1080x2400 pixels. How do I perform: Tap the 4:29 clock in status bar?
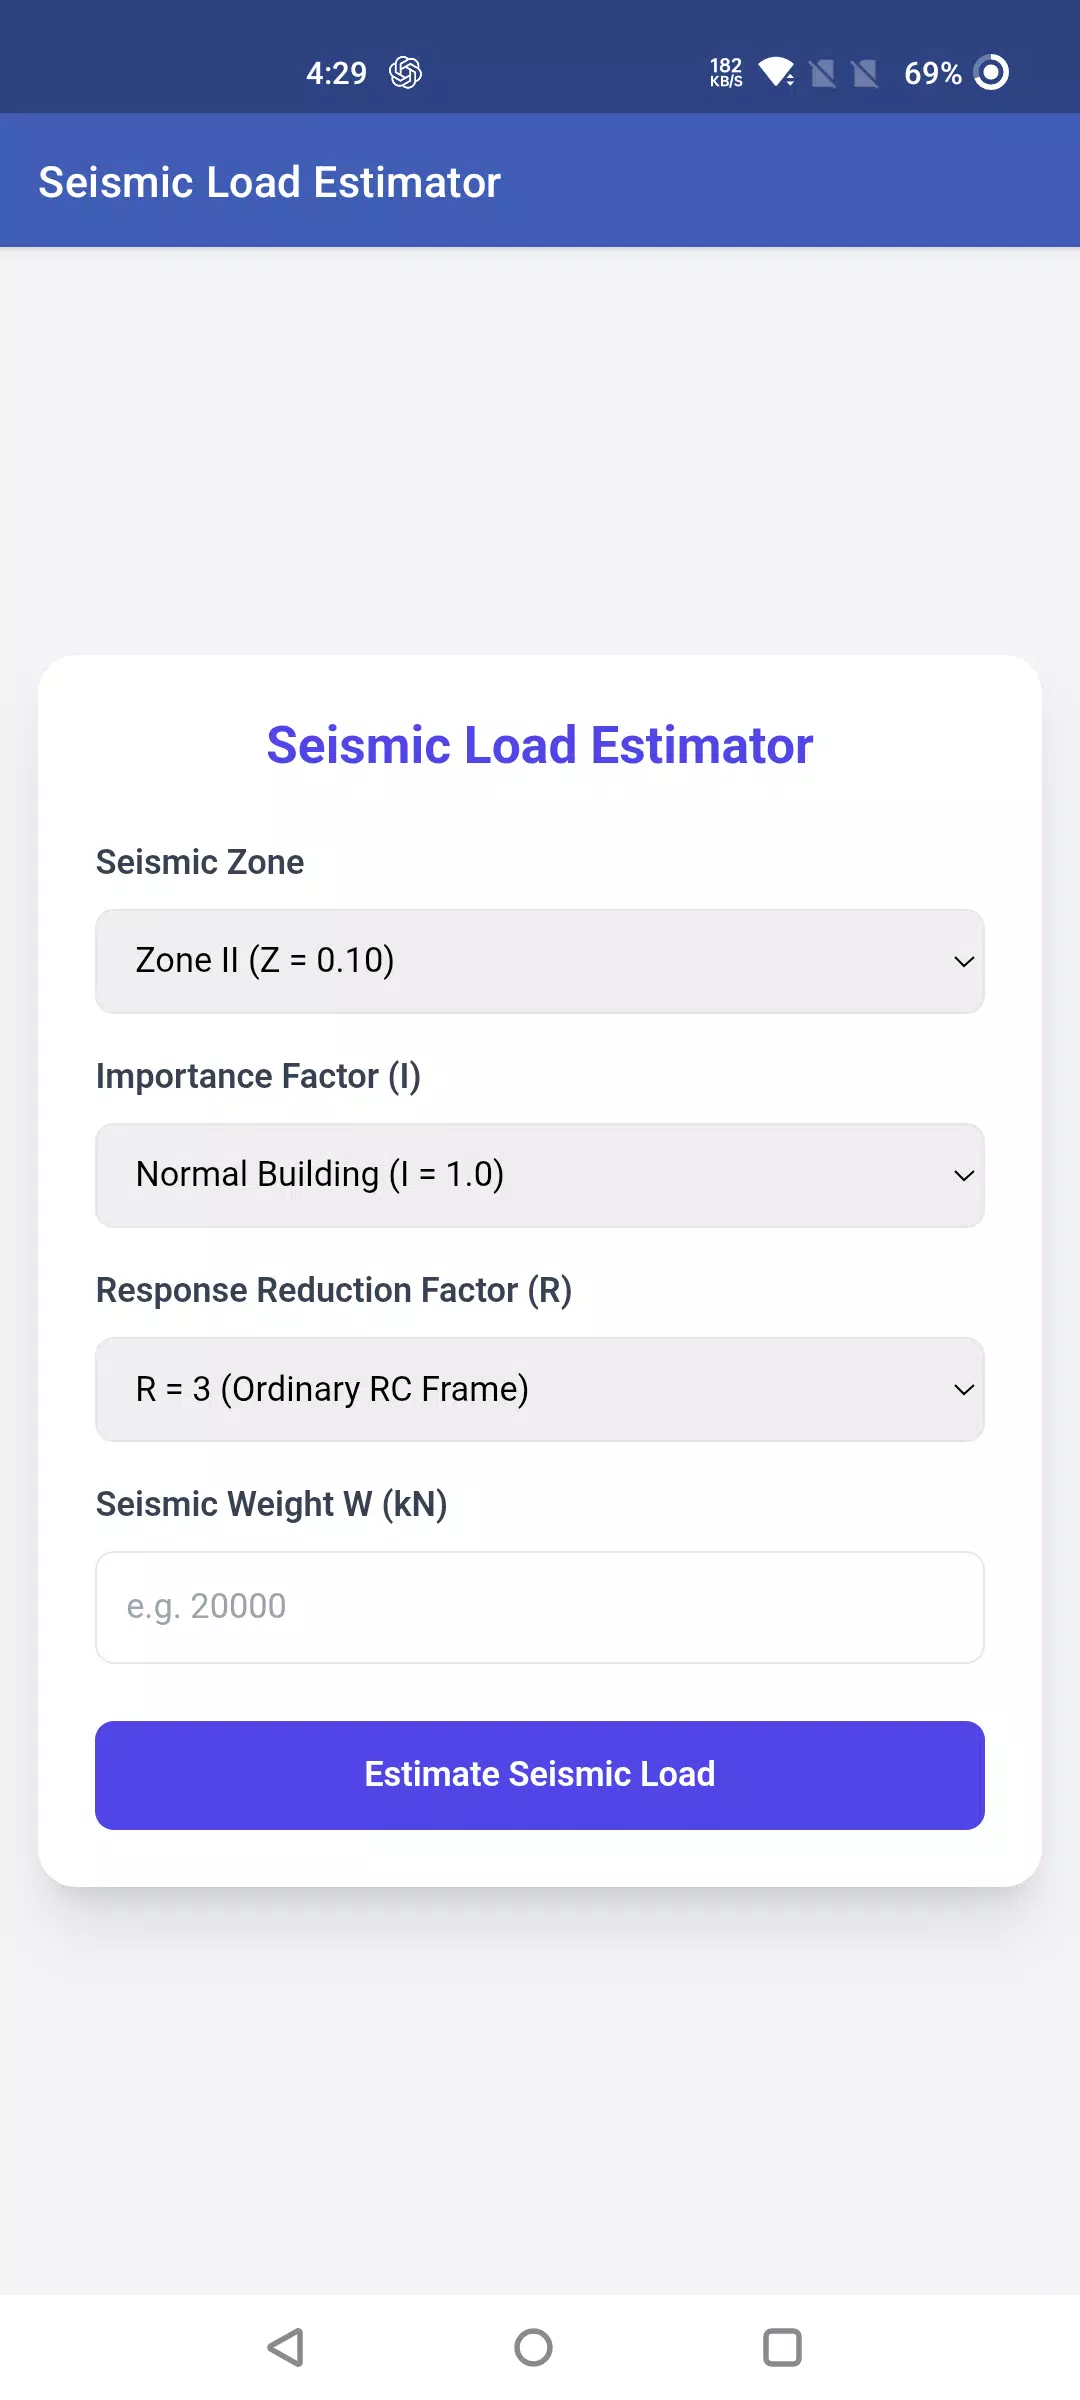coord(336,73)
